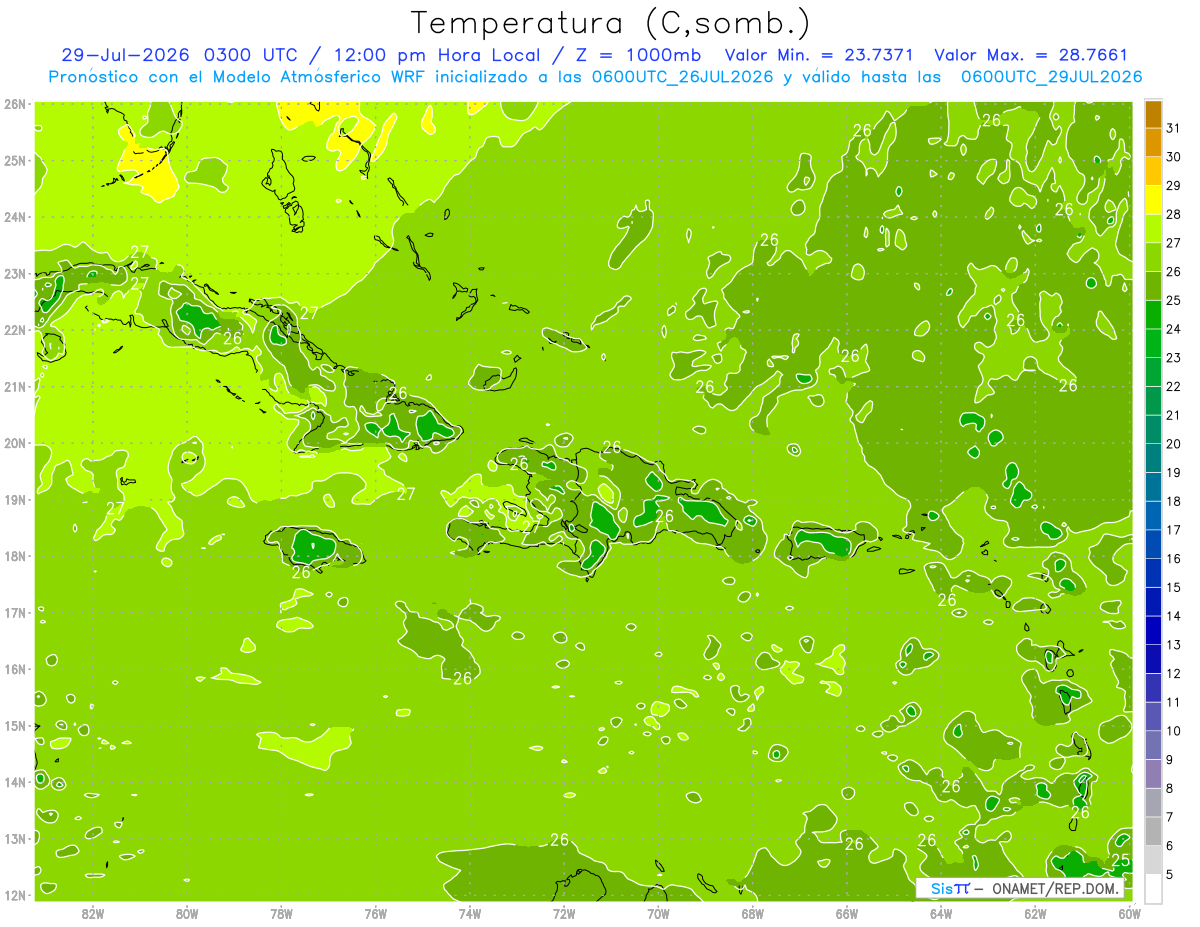Click the '74W' longitude axis label
The width and height of the screenshot is (1200, 927).
(470, 913)
